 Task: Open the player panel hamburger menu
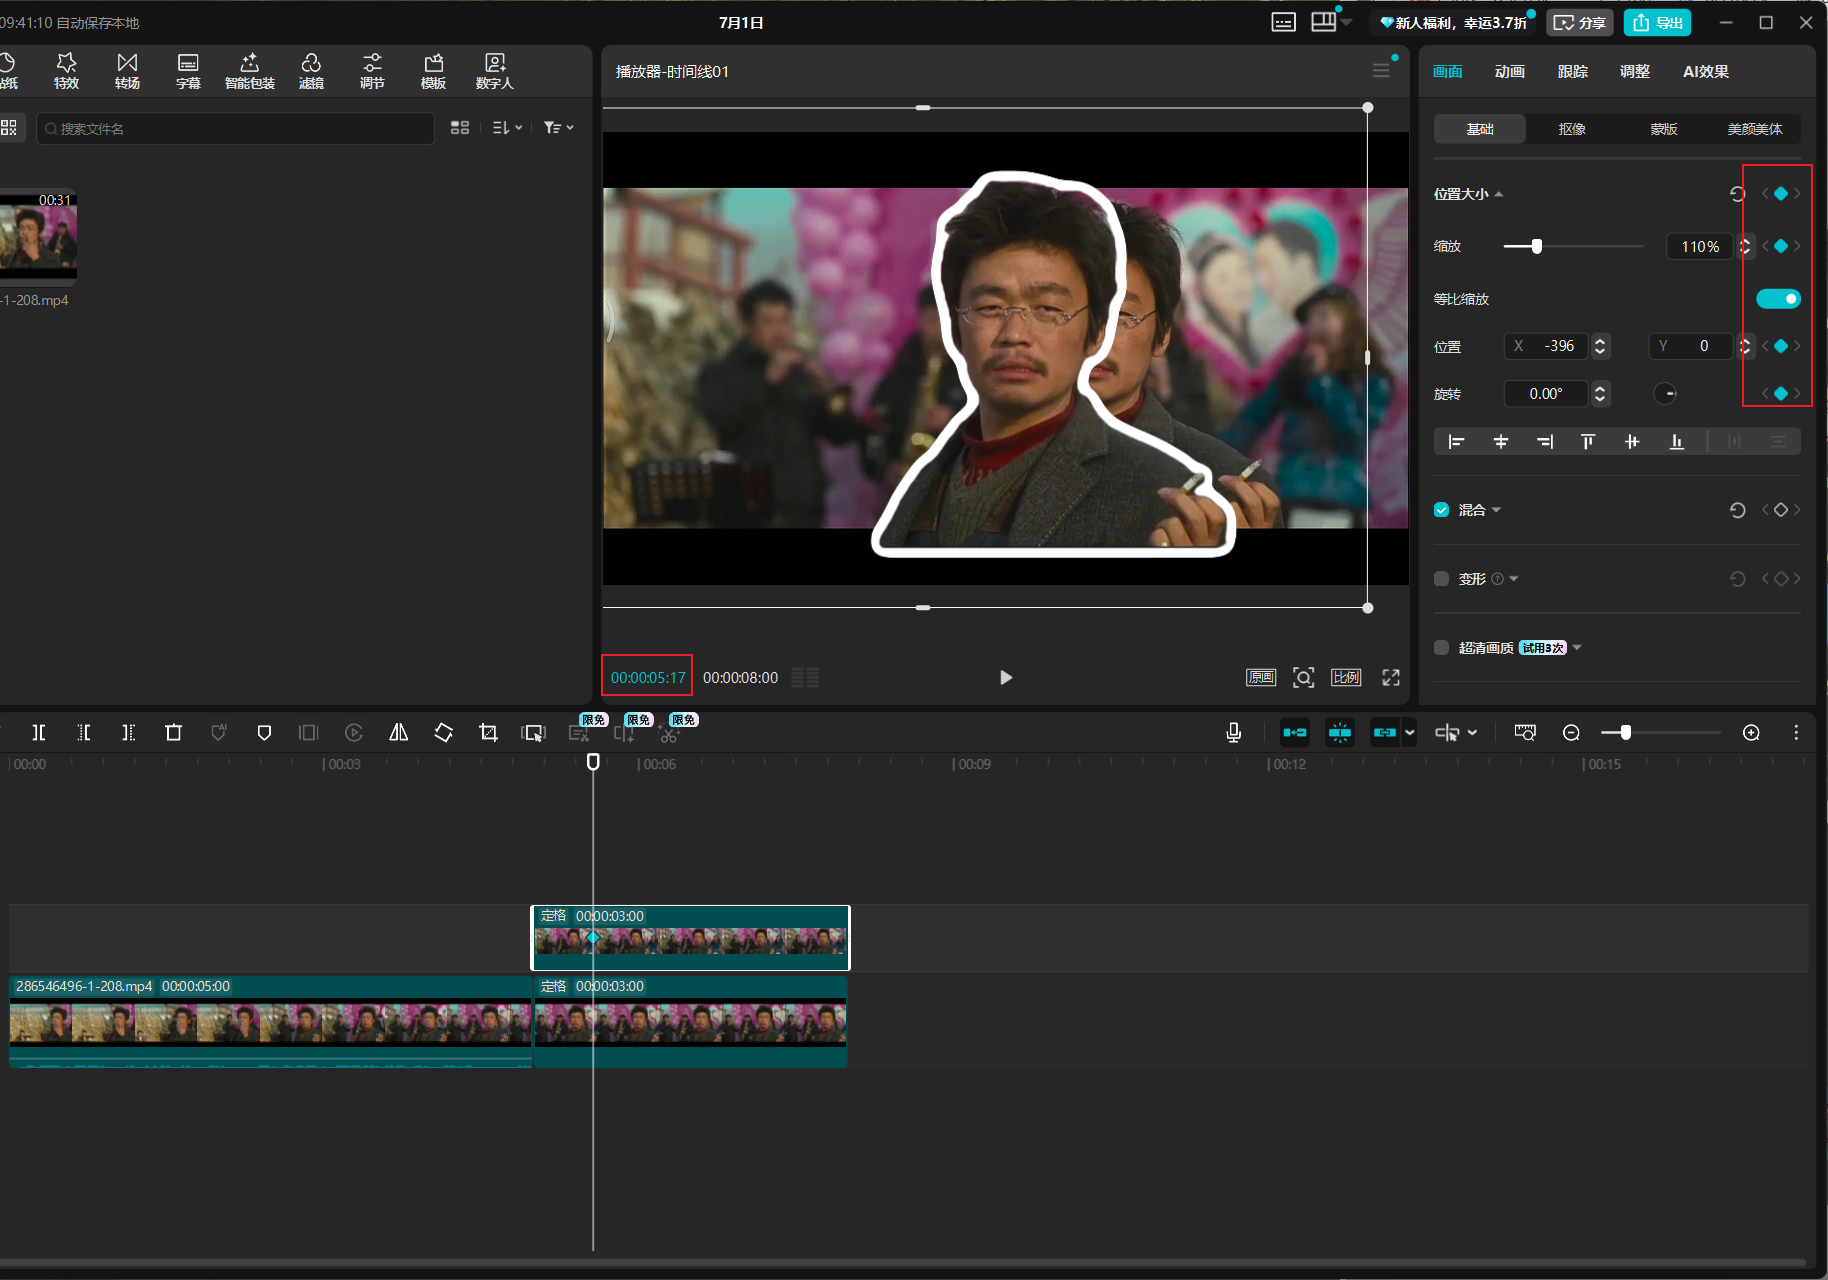(1381, 71)
